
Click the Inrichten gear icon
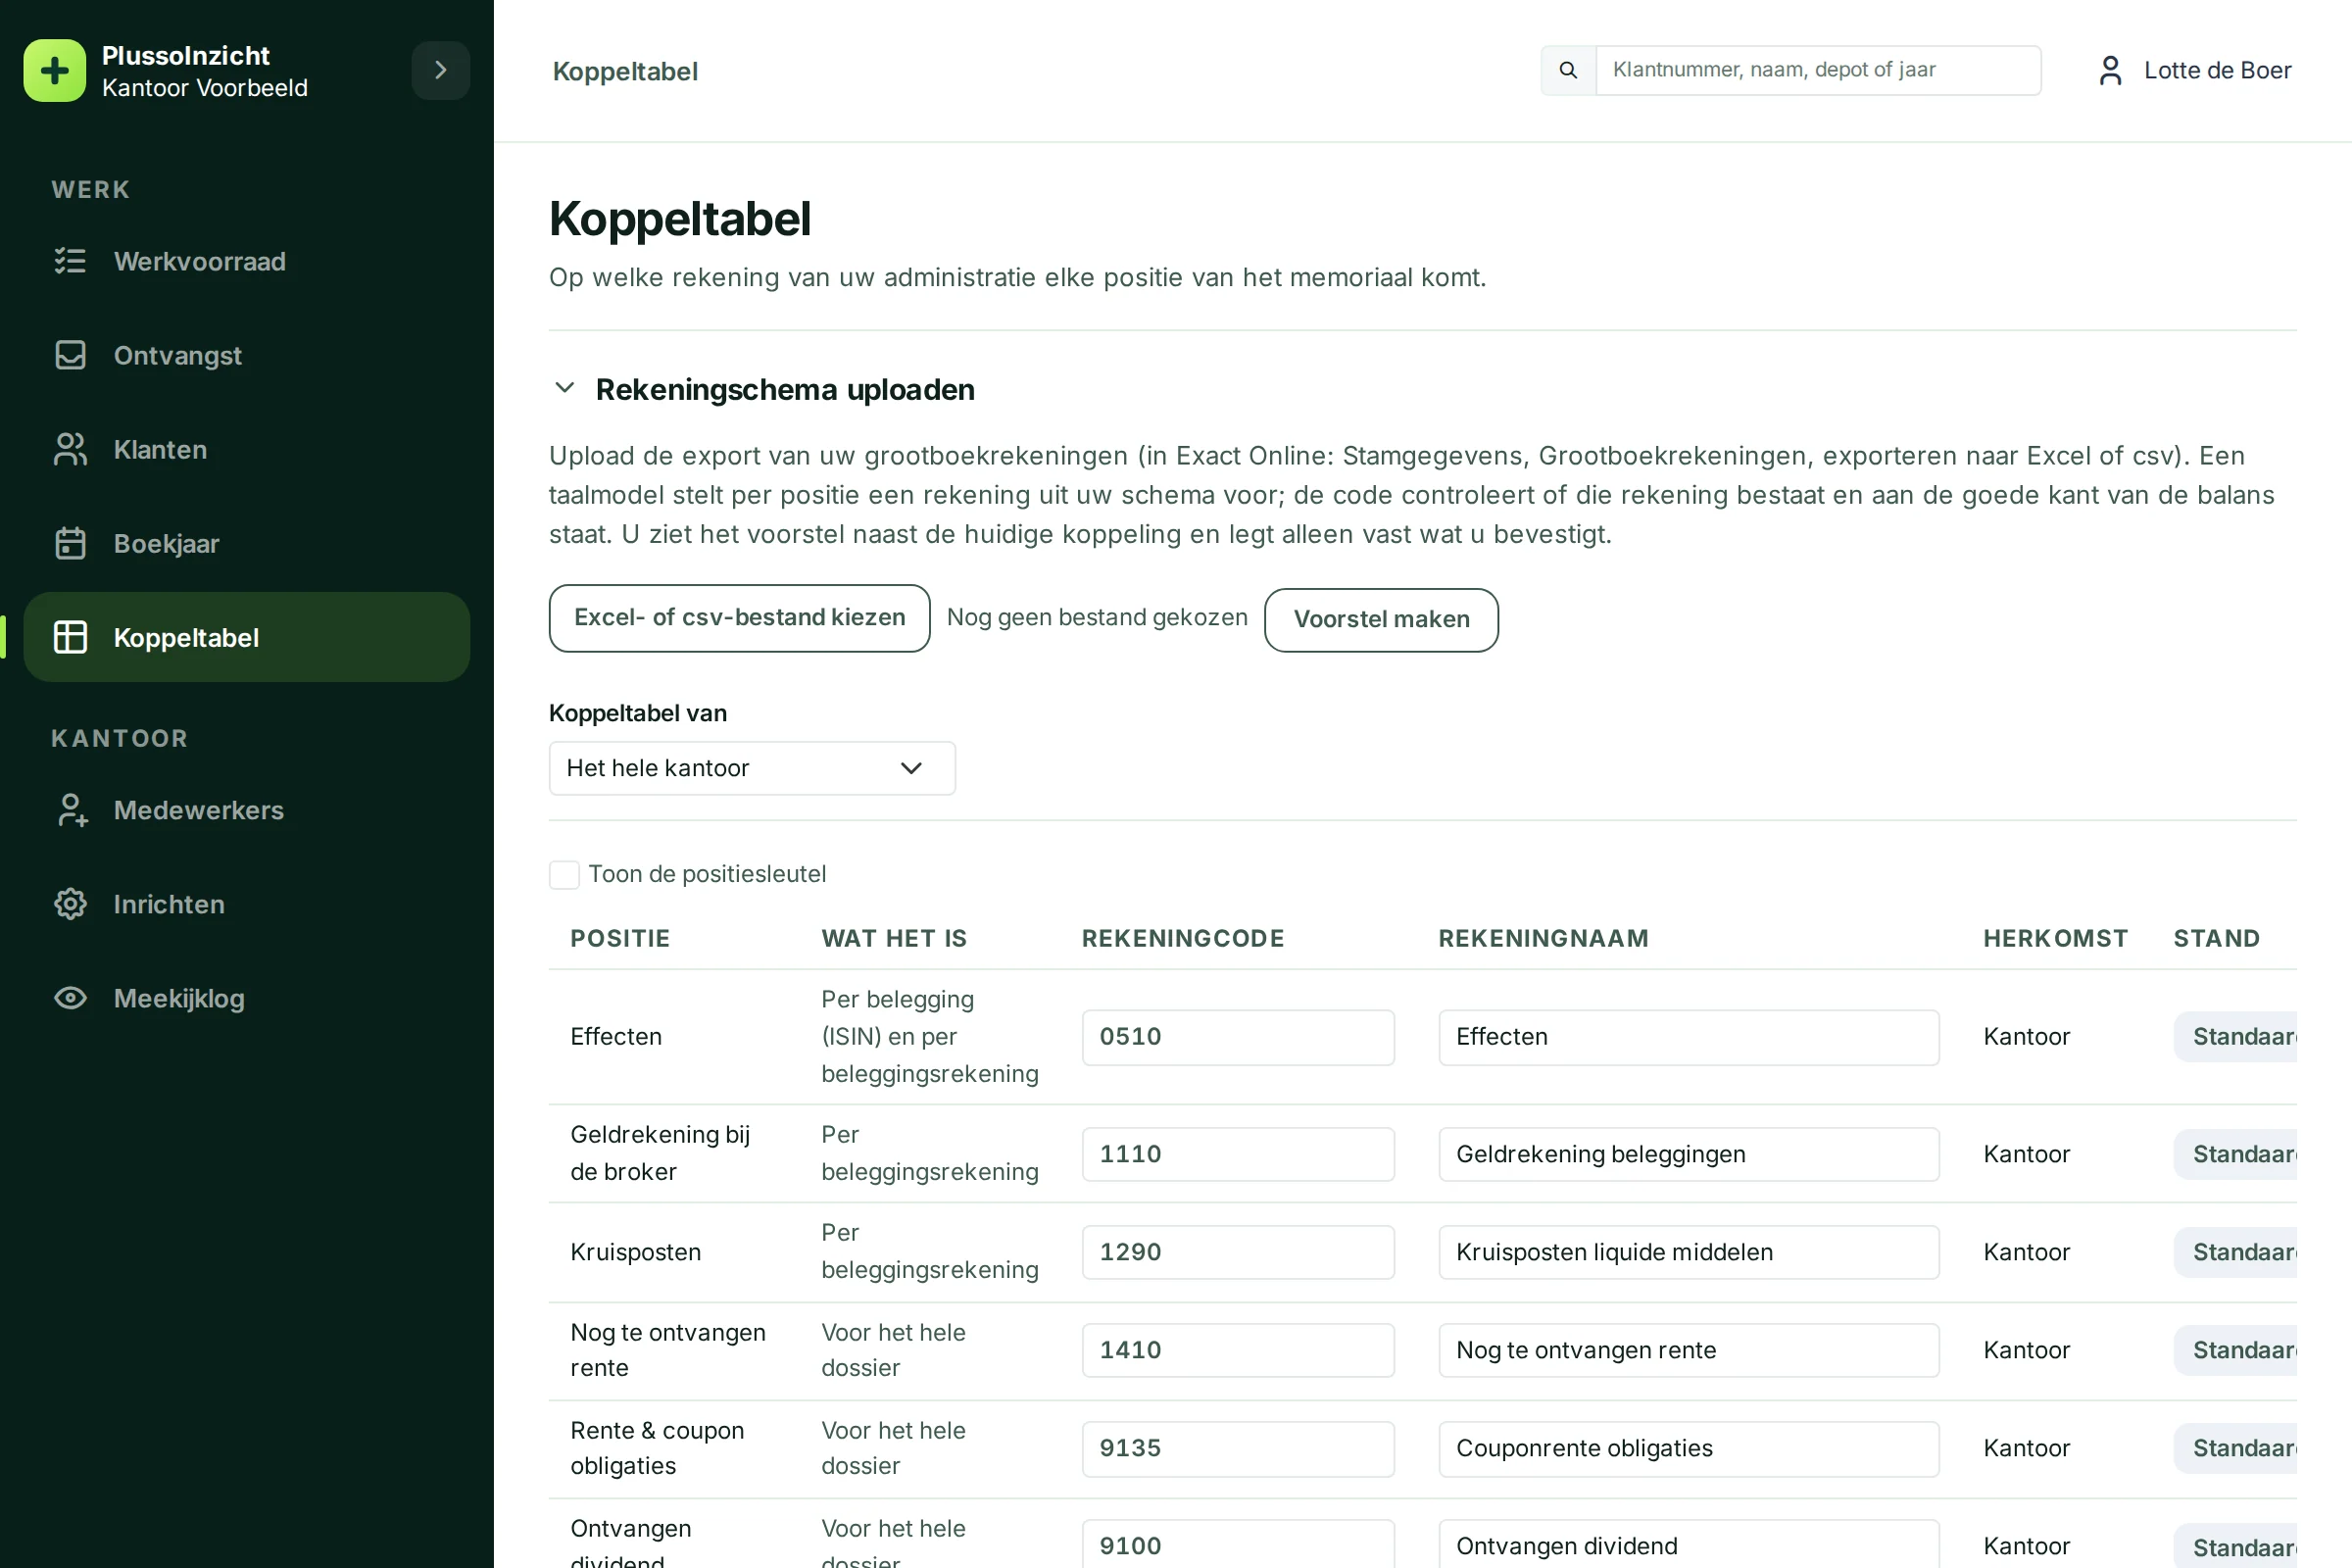click(x=70, y=904)
